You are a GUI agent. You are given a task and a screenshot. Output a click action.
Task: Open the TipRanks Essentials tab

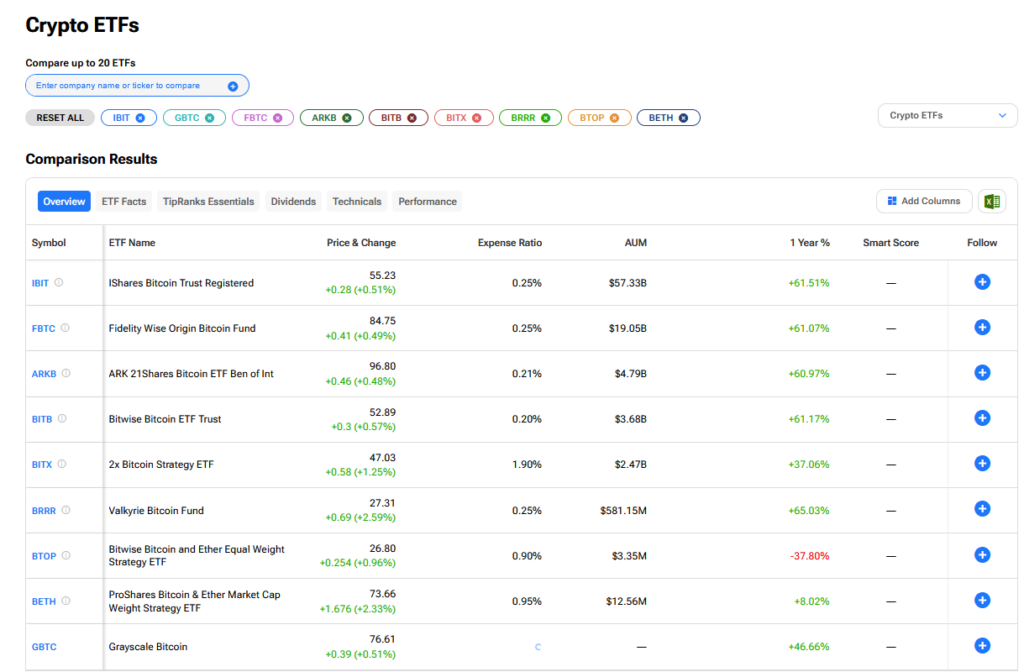click(208, 202)
